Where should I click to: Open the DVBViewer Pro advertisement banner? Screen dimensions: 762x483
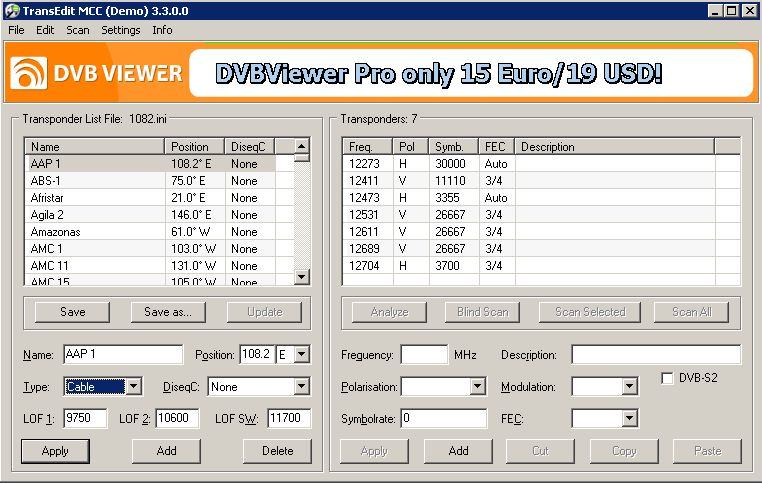pos(470,72)
